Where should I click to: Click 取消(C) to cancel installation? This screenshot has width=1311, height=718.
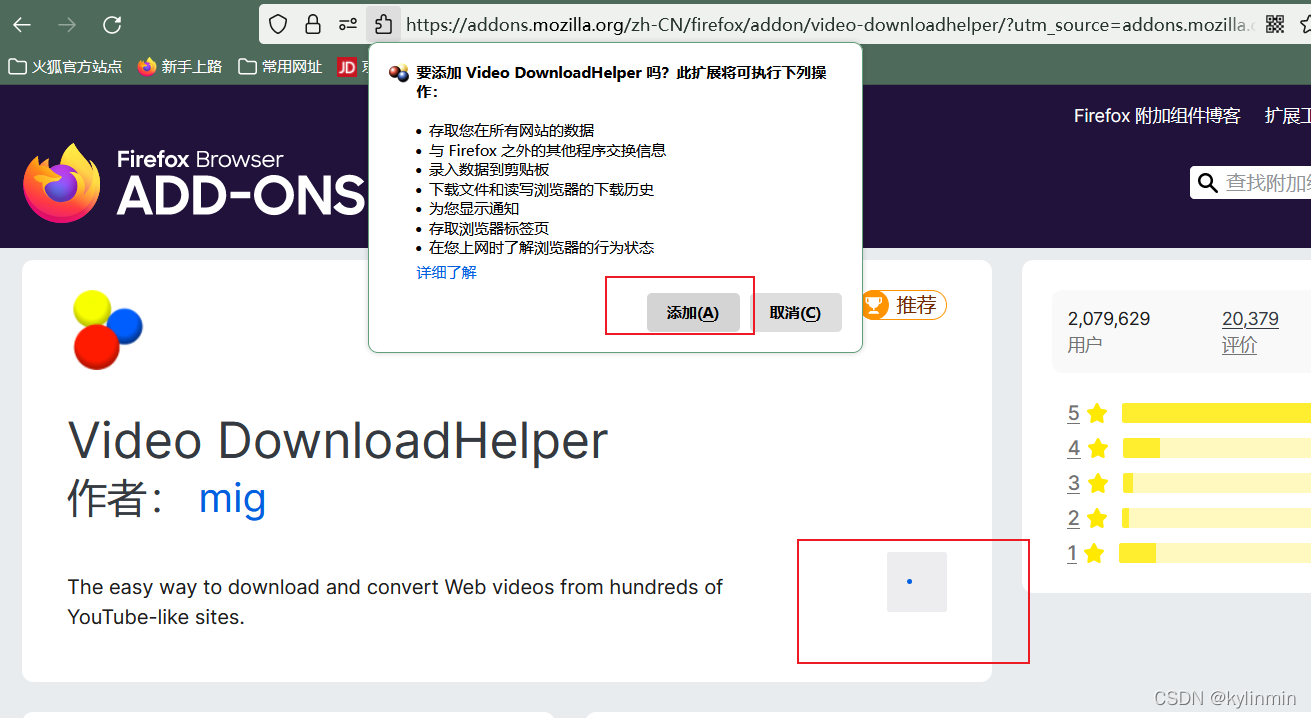tap(795, 313)
